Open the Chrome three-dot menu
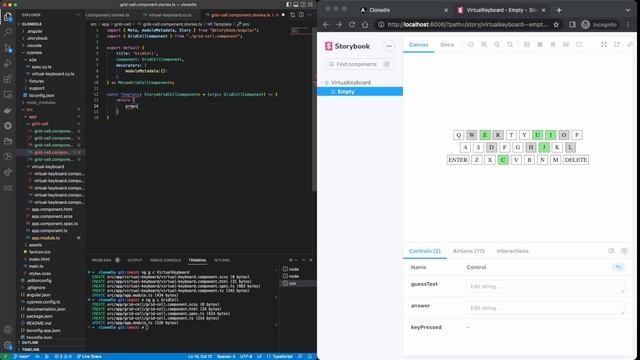640x360 pixels. point(628,24)
